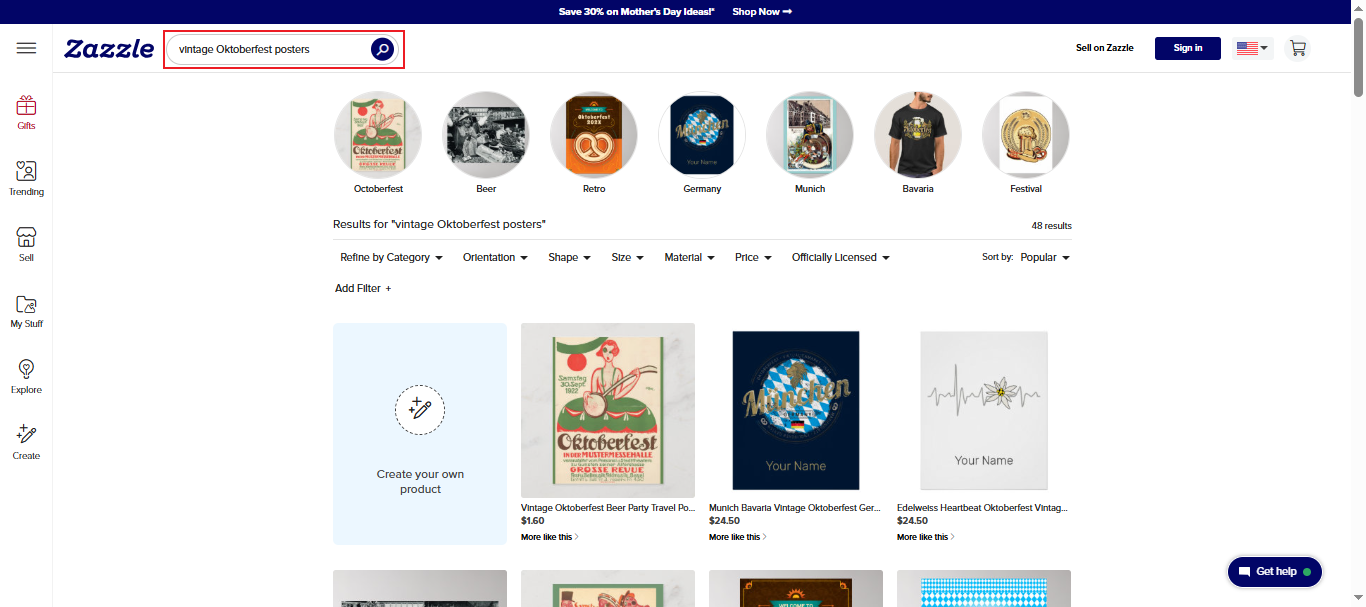
Task: Change the Sort by Popular dropdown
Action: coord(1043,257)
